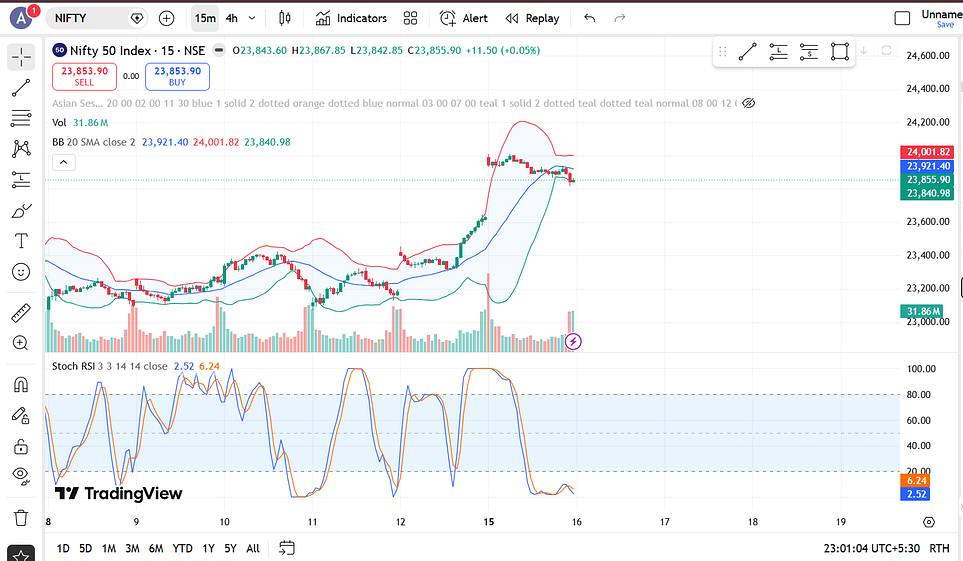Select the text annotation tool
The image size is (963, 561).
pyautogui.click(x=21, y=241)
